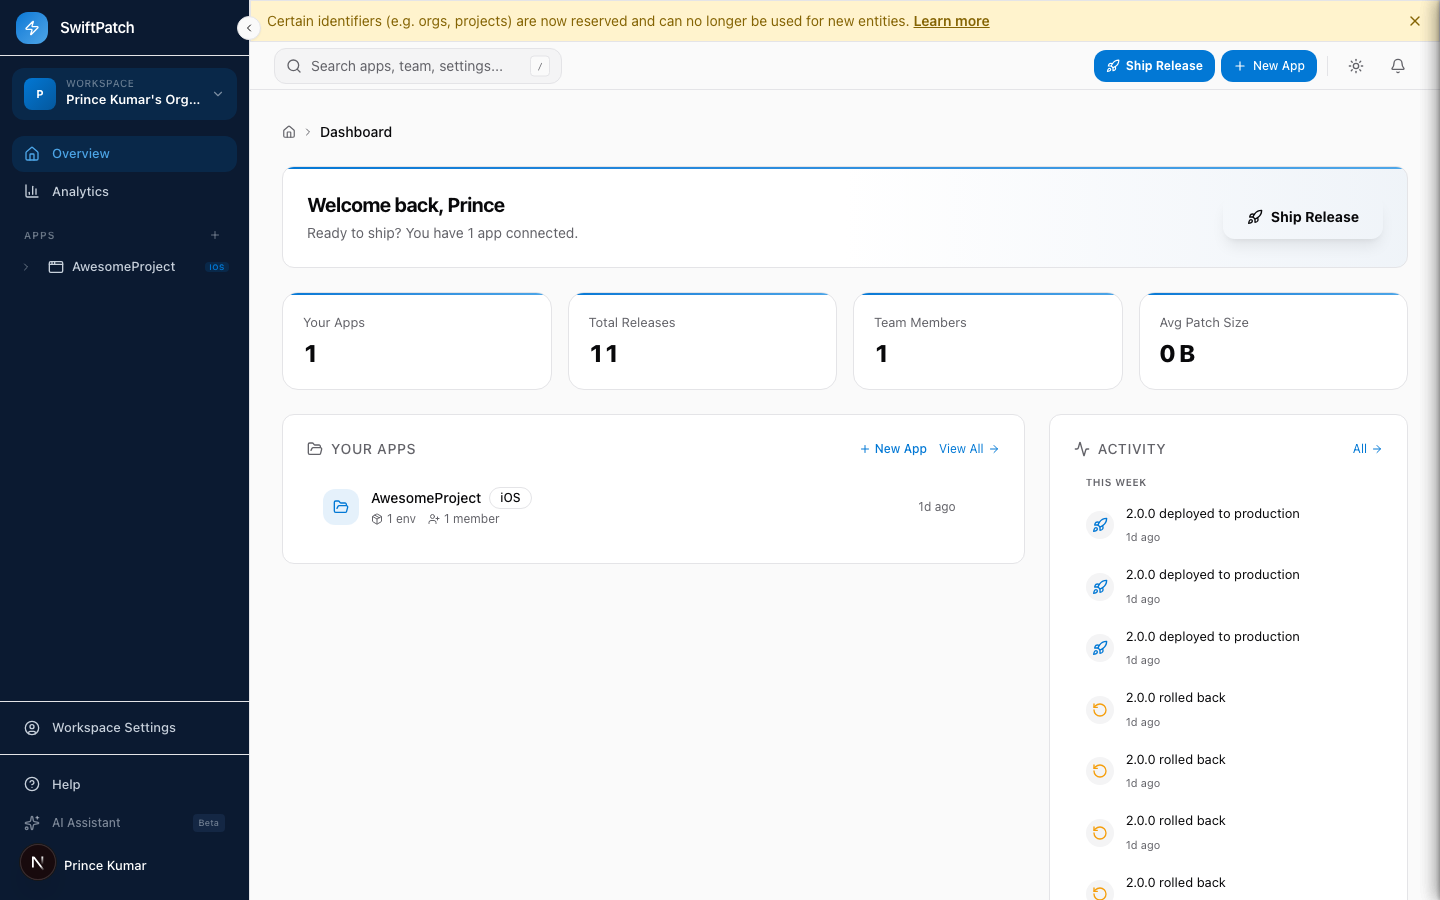View All activity this week
1440x900 pixels.
click(1366, 448)
